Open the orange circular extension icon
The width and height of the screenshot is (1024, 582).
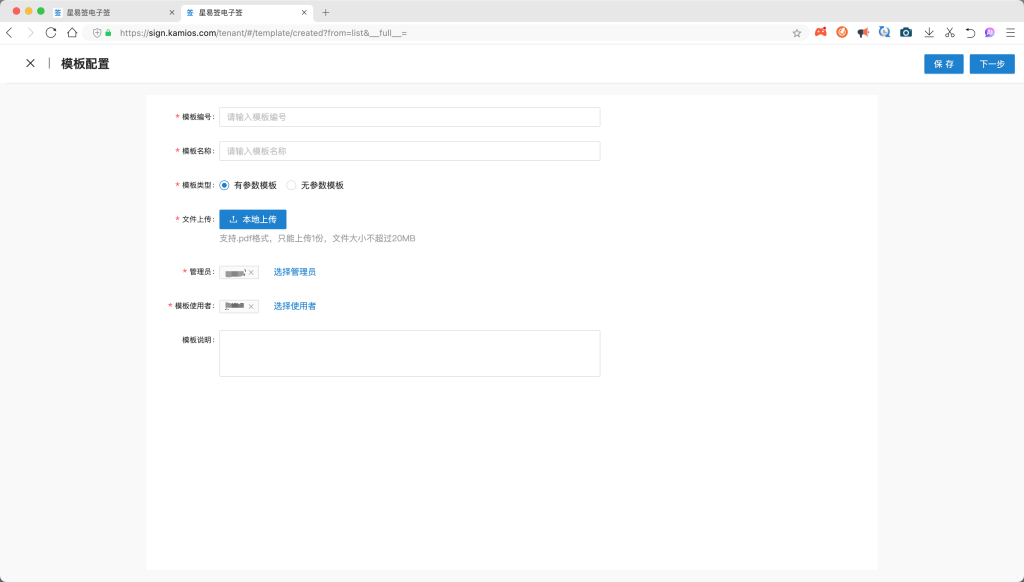coord(842,32)
